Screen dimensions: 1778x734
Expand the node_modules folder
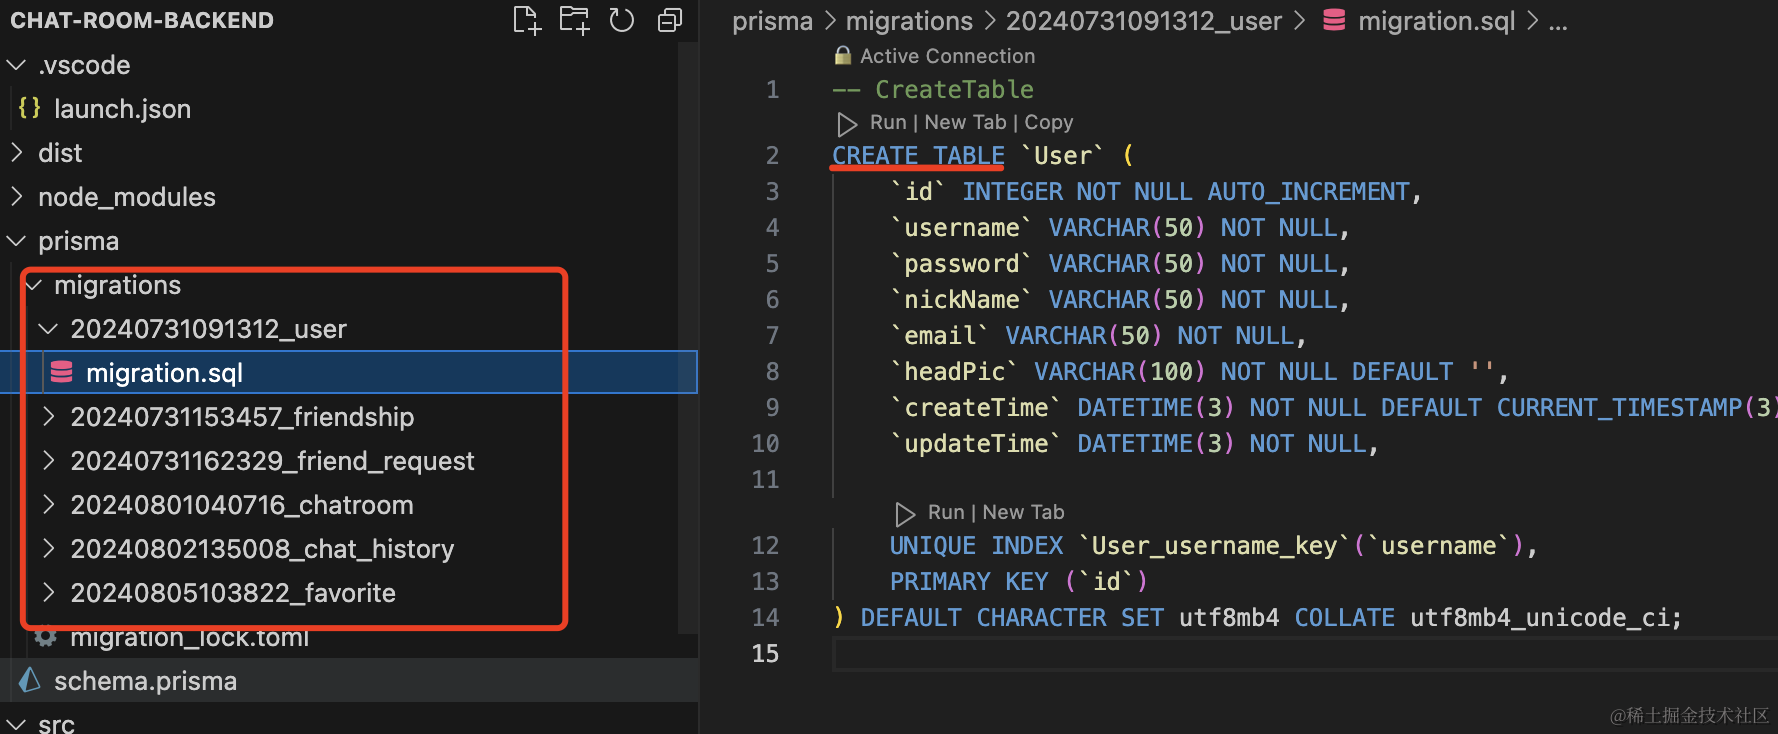pyautogui.click(x=17, y=197)
